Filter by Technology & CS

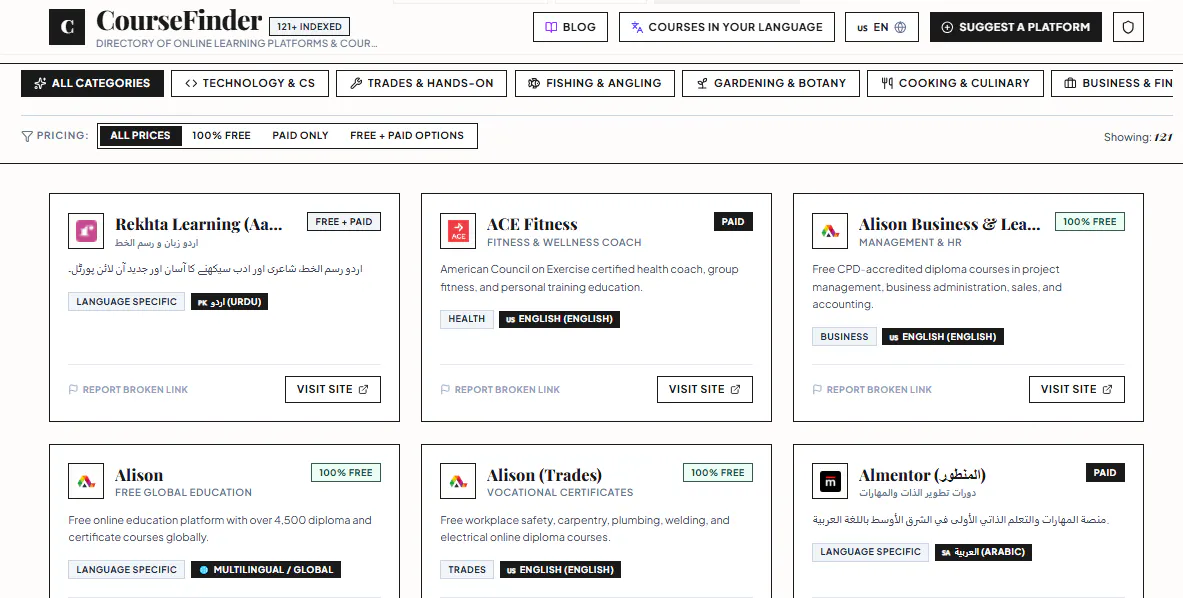click(250, 83)
